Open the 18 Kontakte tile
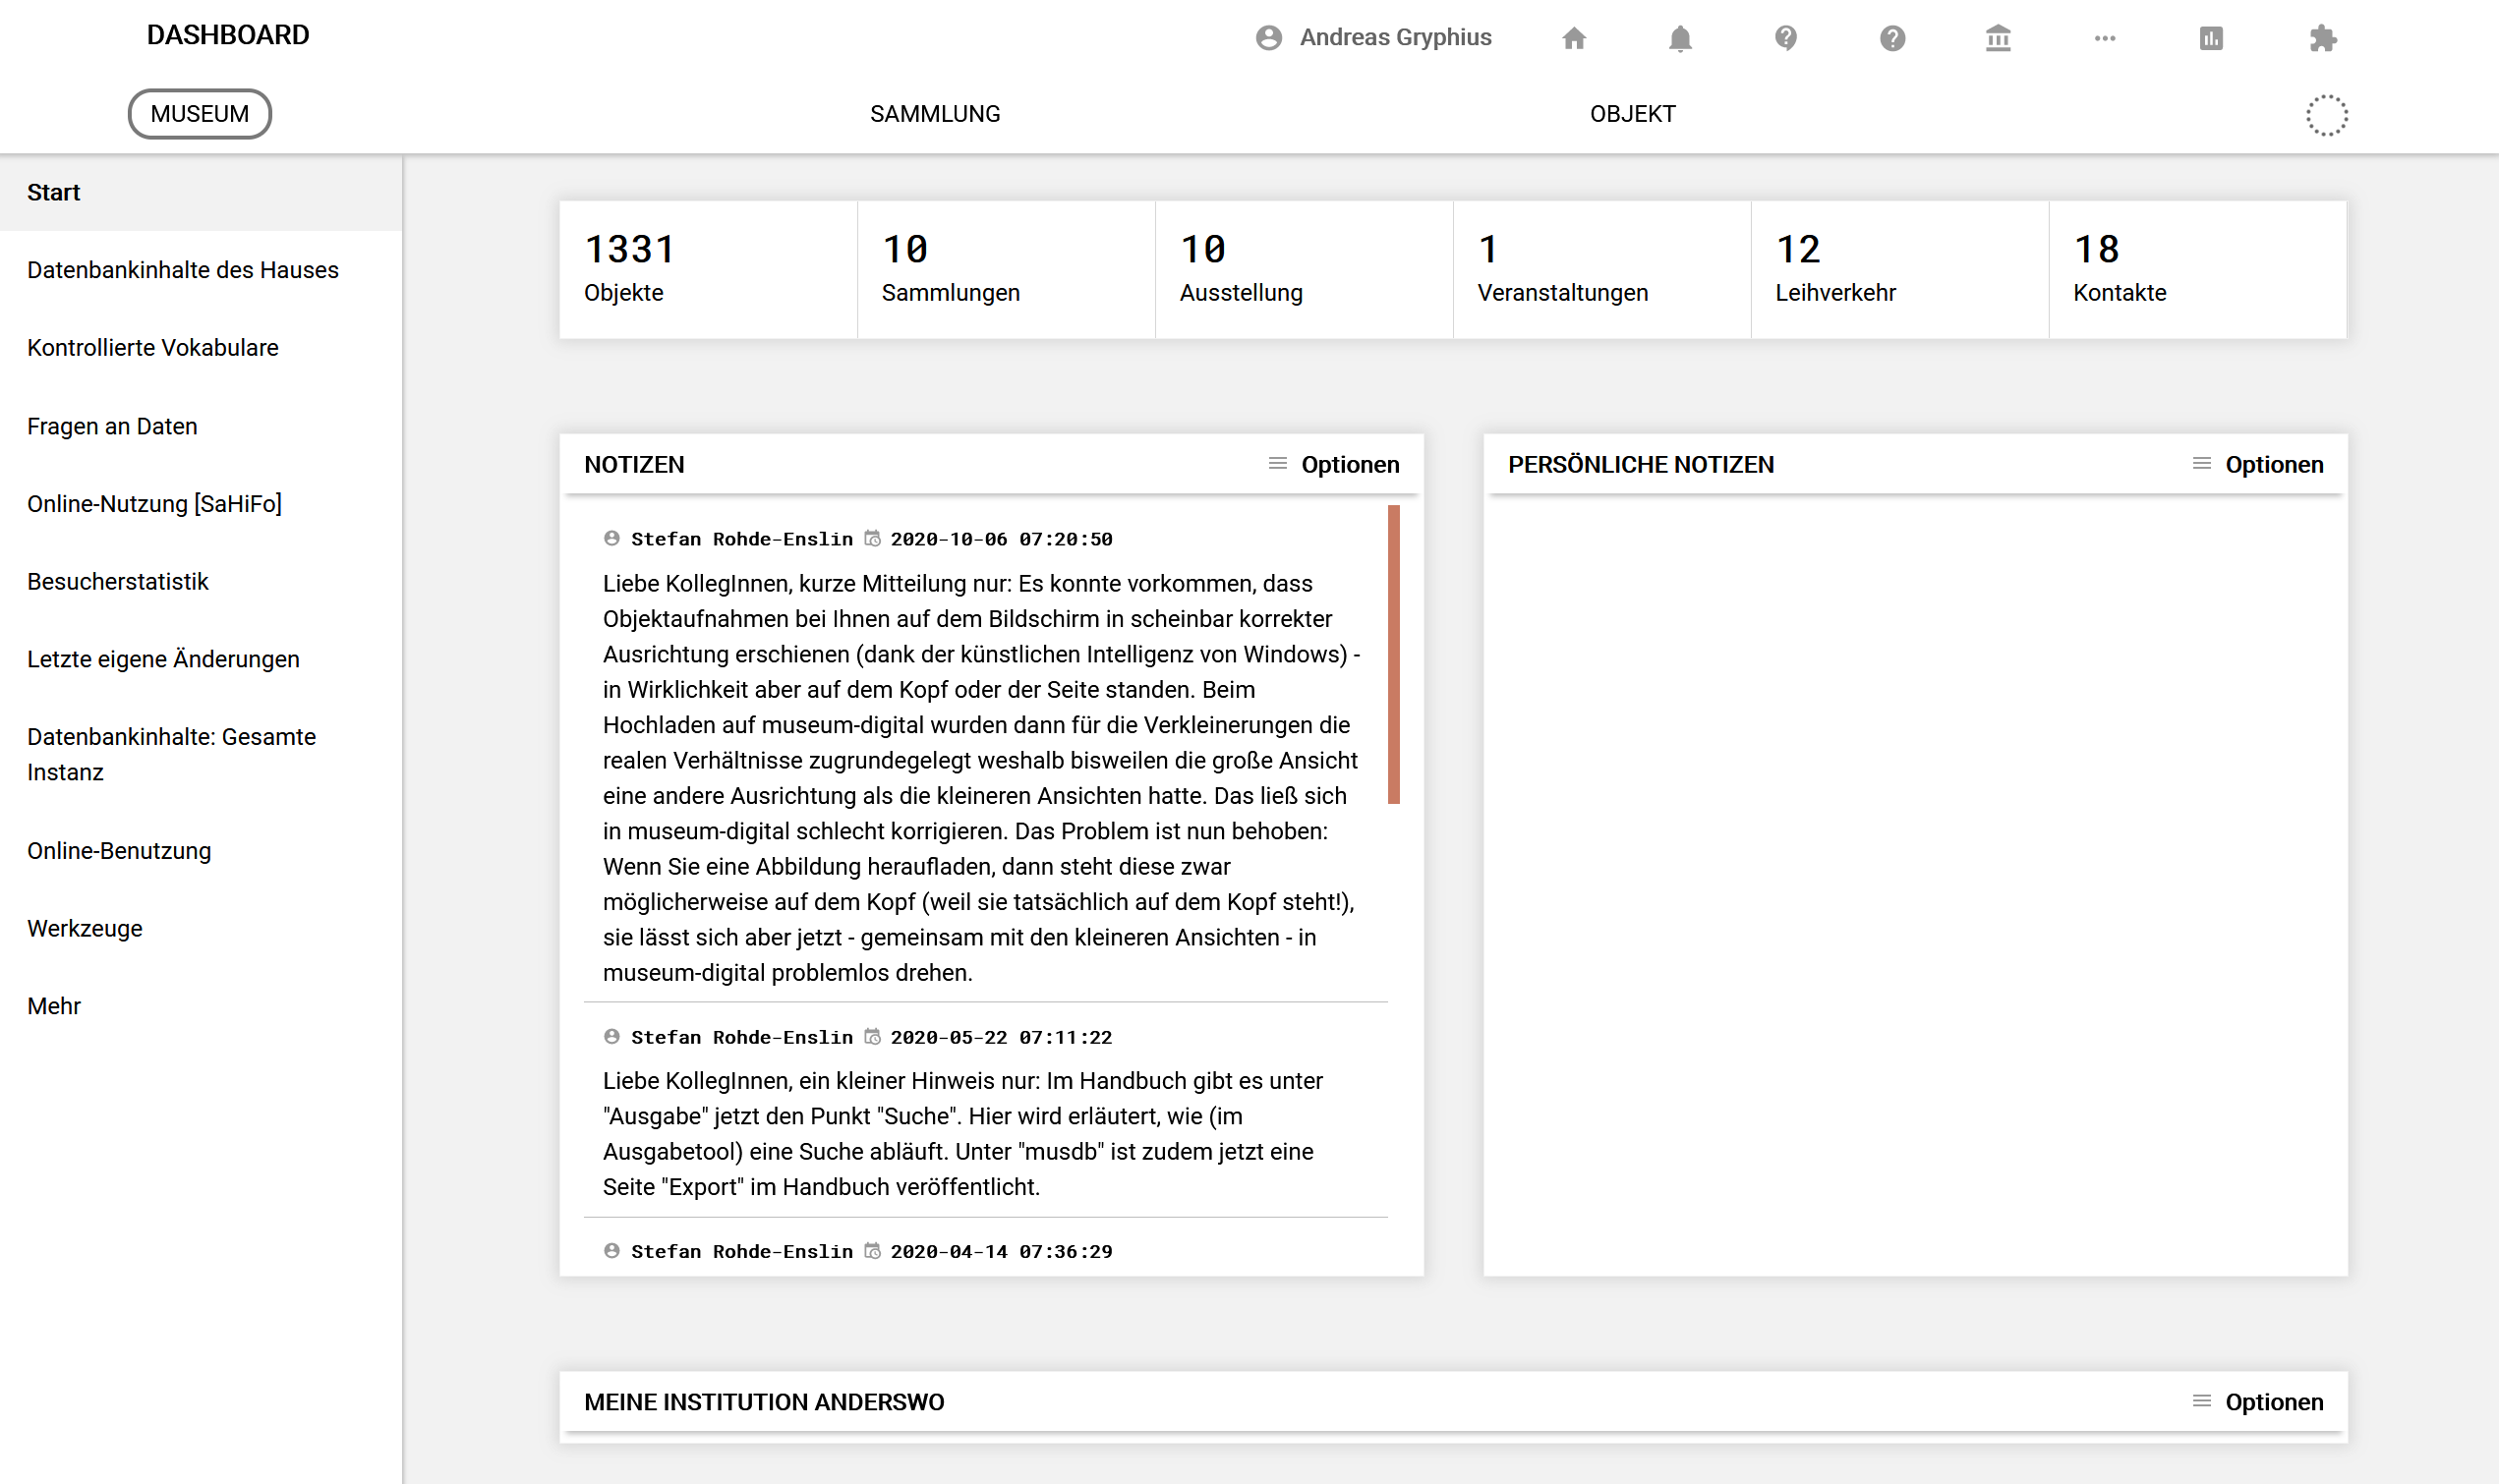 2198,269
